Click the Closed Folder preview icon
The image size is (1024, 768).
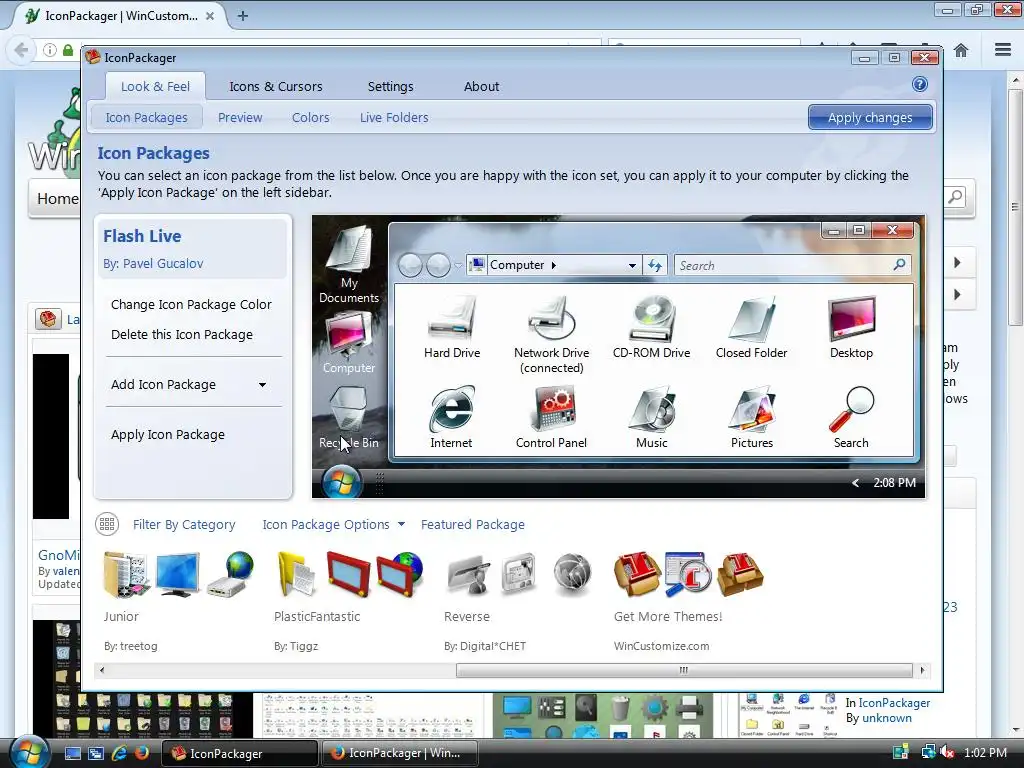pyautogui.click(x=752, y=319)
